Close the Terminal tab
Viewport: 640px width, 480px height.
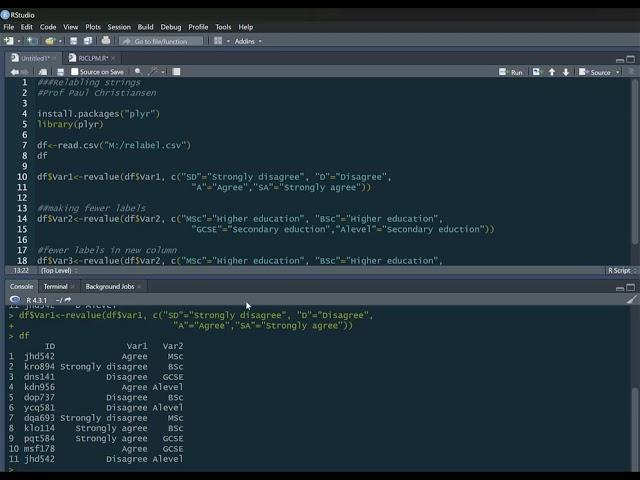[73, 287]
